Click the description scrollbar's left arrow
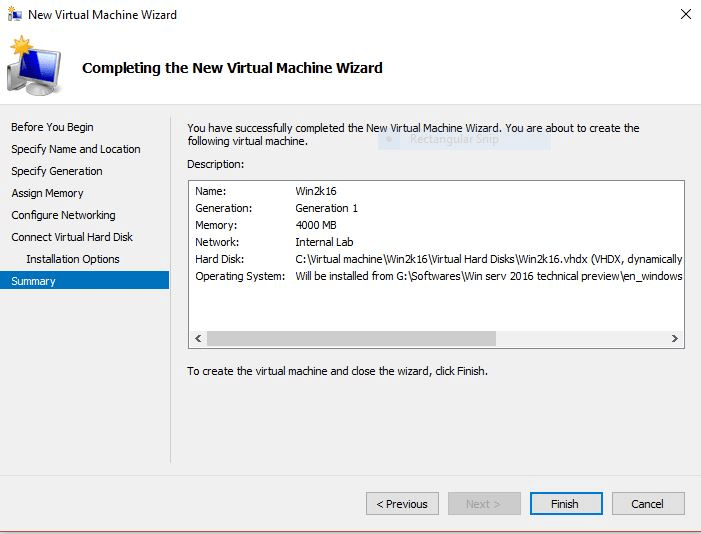Image resolution: width=701 pixels, height=534 pixels. click(197, 339)
